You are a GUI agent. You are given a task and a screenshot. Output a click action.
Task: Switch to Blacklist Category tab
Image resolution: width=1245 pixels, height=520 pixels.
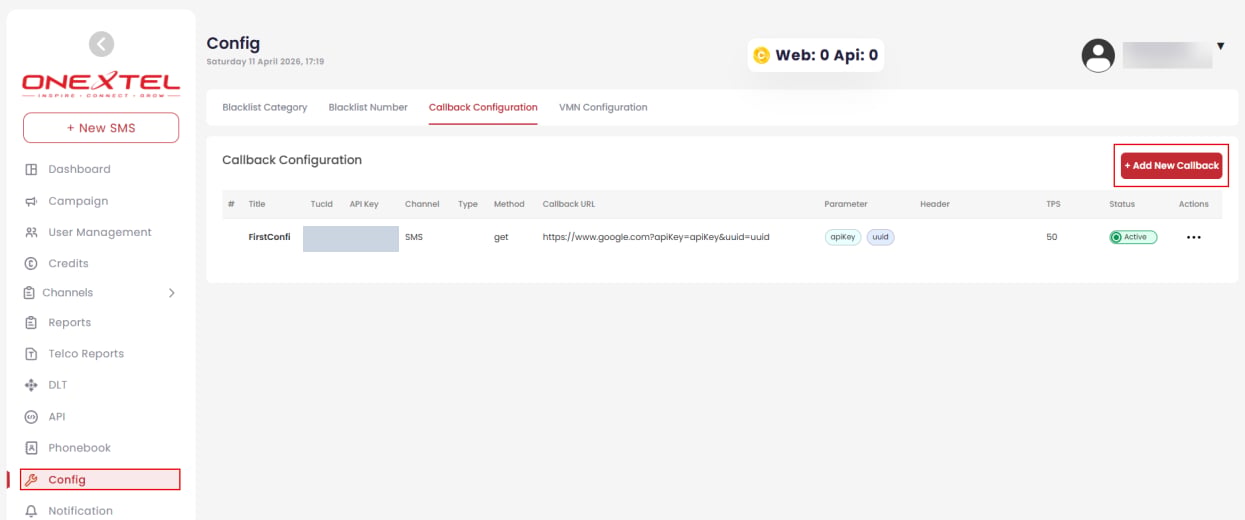(x=265, y=107)
